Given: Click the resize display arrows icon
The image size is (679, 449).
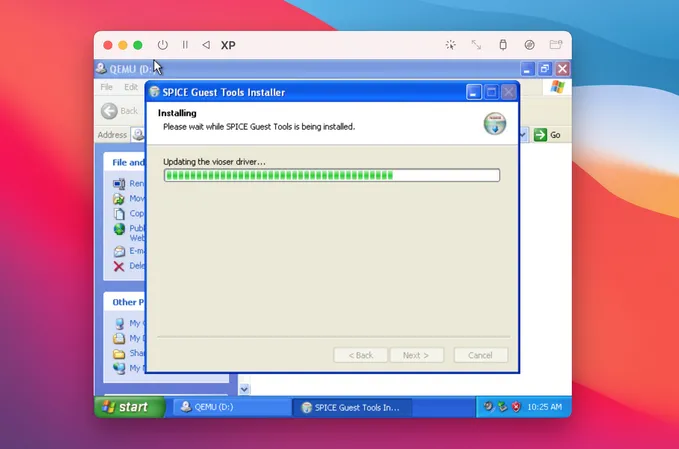Looking at the screenshot, I should point(476,45).
